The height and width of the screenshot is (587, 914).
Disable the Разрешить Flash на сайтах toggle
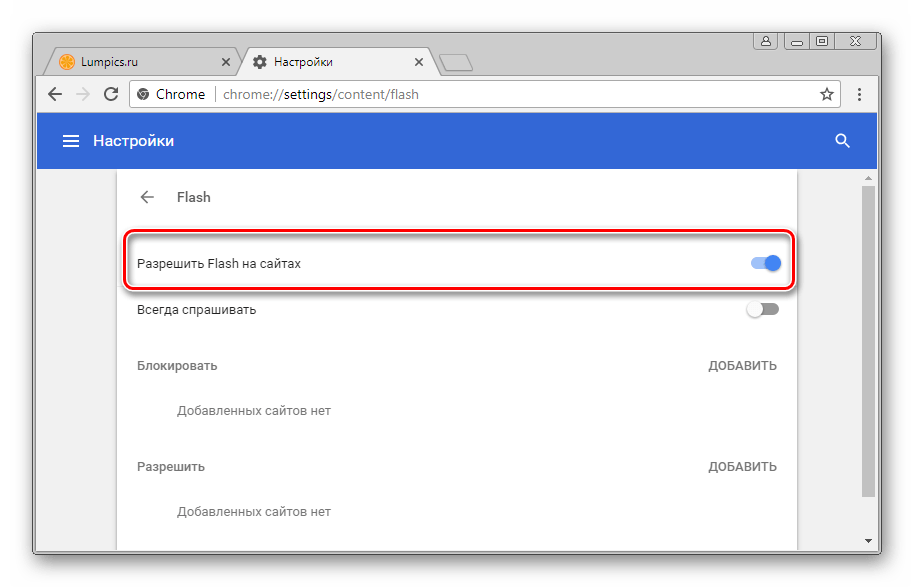click(764, 264)
